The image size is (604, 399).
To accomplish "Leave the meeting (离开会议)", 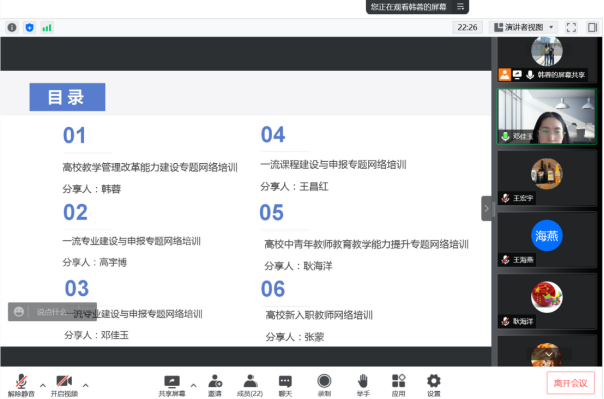I will click(570, 383).
